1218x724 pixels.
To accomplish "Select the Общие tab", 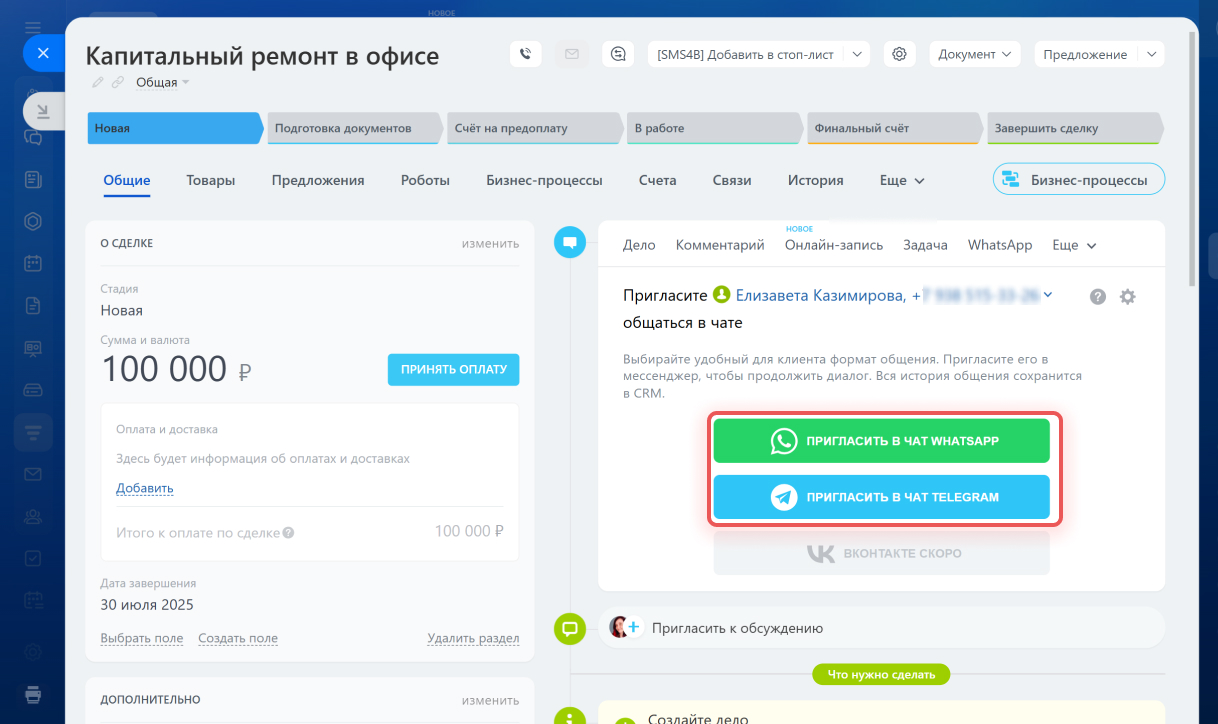I will [127, 180].
